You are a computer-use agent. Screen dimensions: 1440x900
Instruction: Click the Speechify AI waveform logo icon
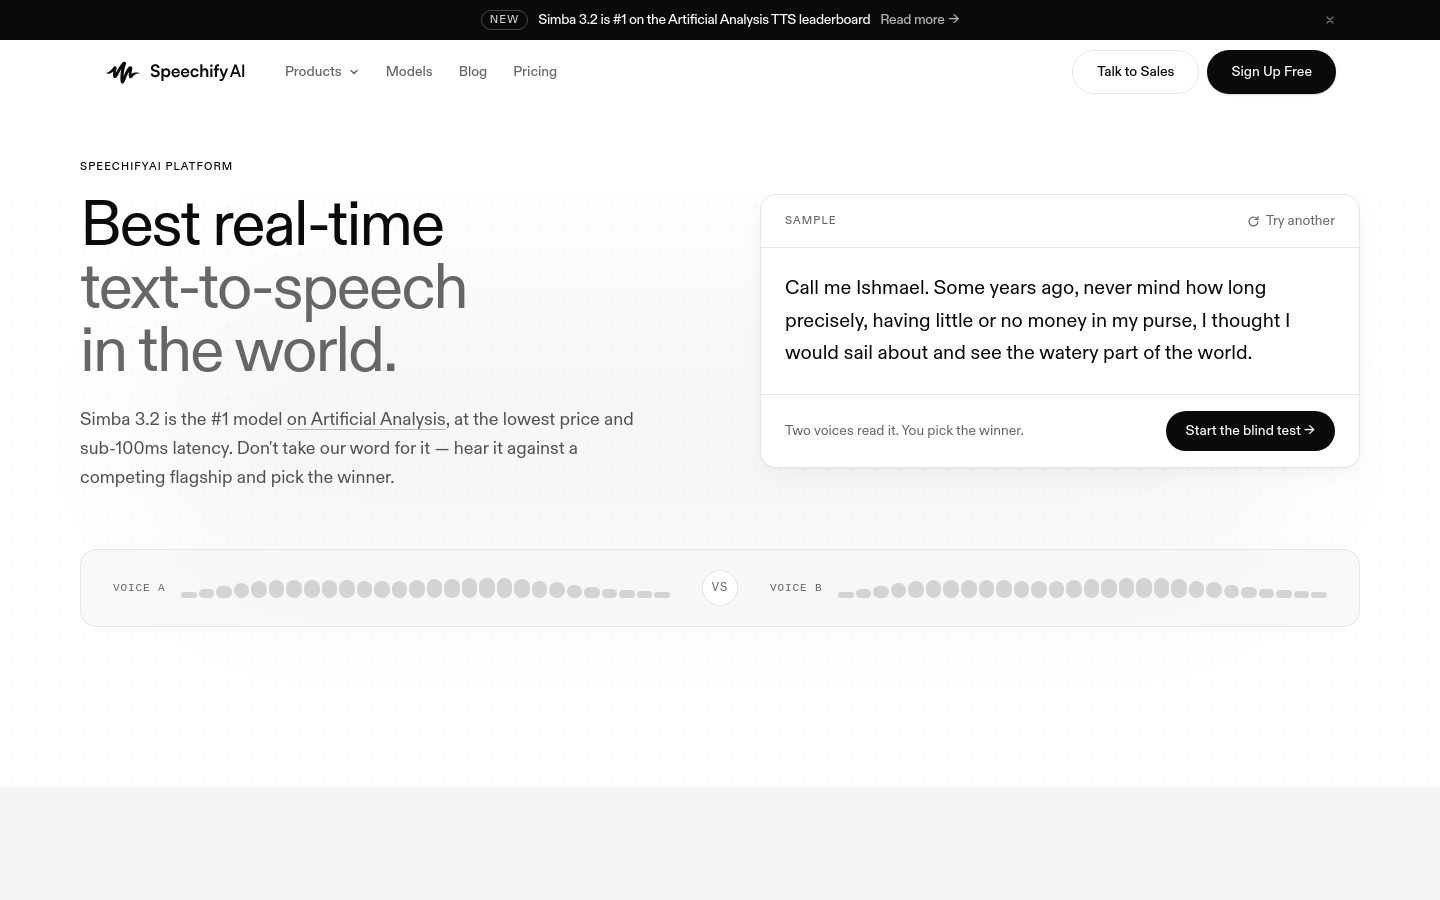[122, 72]
